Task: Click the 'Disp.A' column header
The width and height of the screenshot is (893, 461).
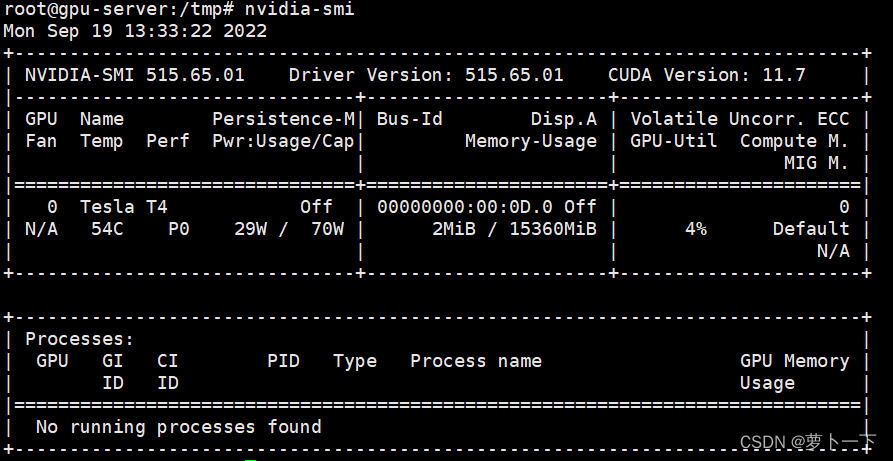Action: [x=564, y=119]
